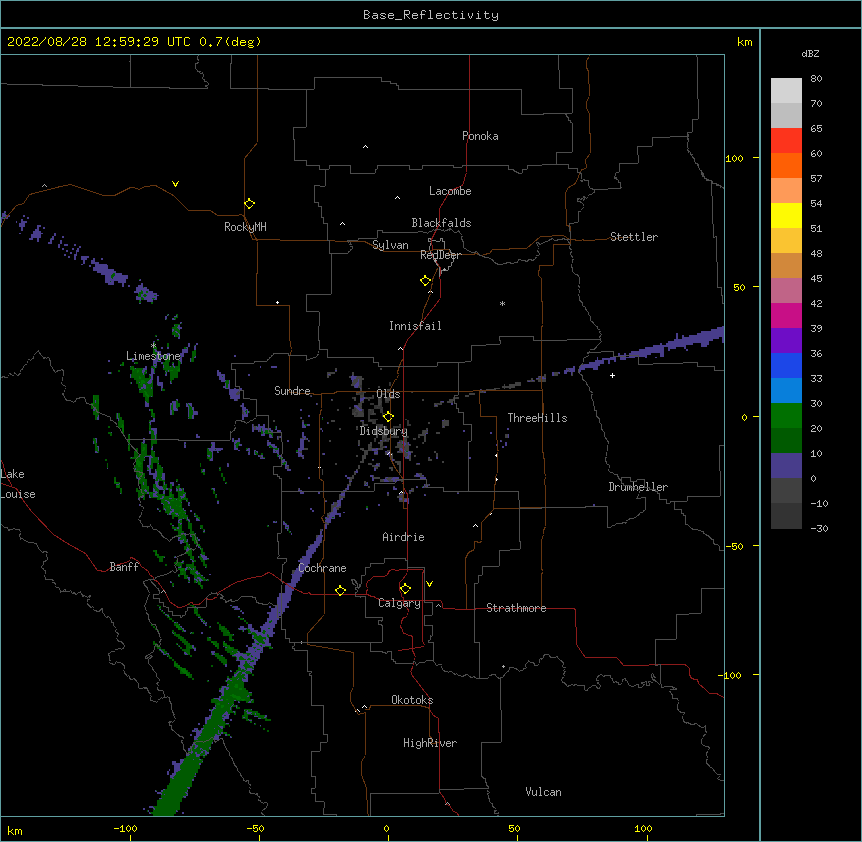
Task: Click the yellow diamond marker under Cochrane label
Action: tap(340, 590)
